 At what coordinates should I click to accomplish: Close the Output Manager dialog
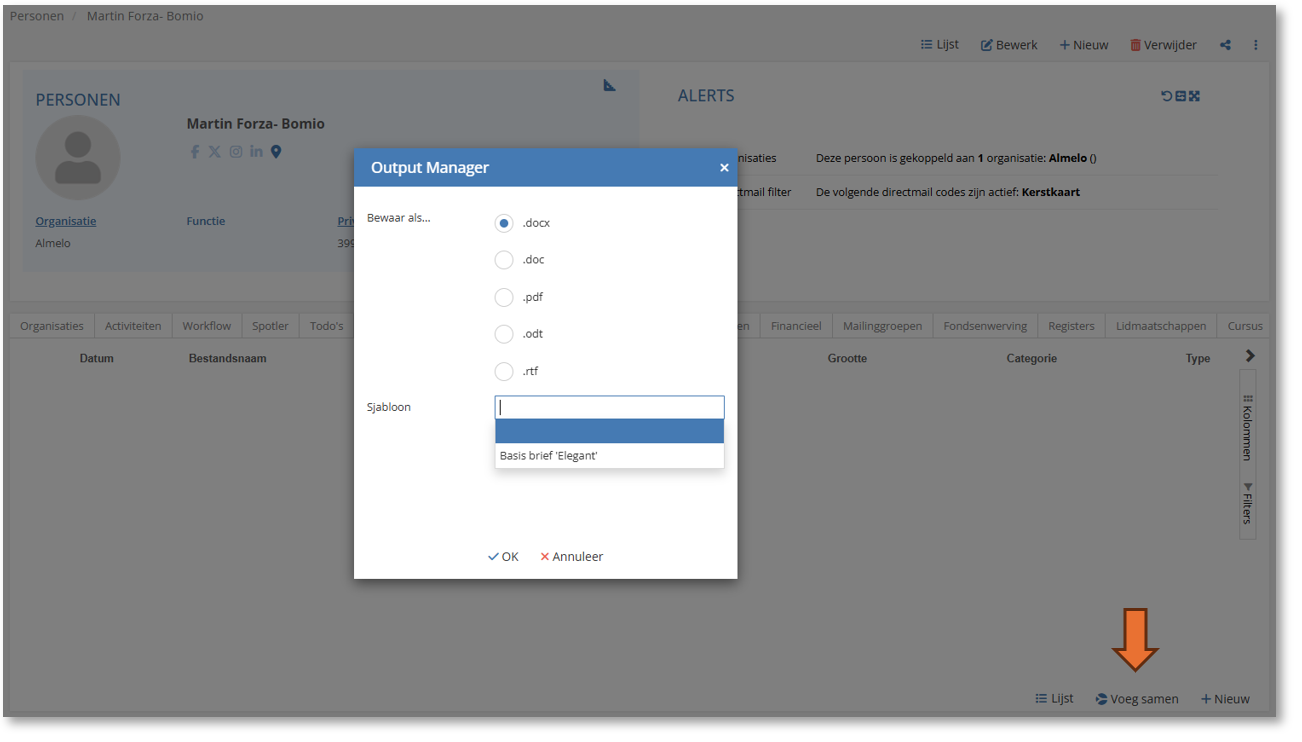pyautogui.click(x=724, y=168)
